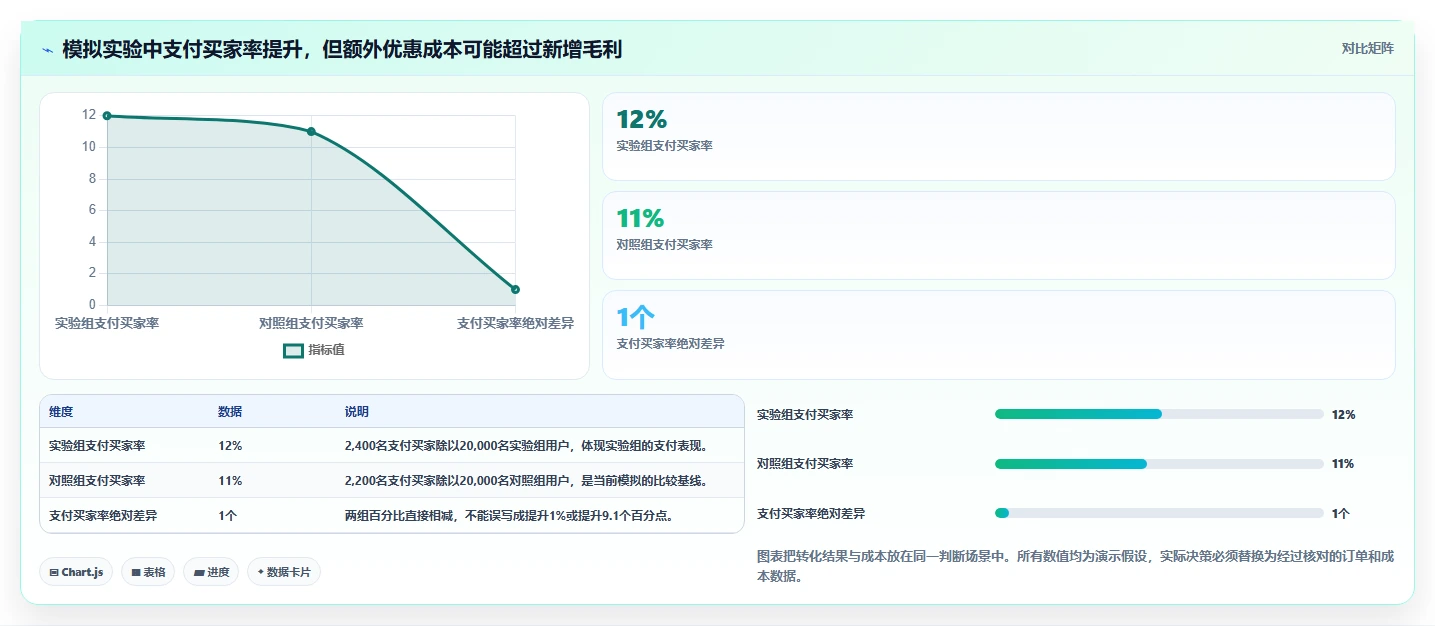Viewport: 1435px width, 626px height.
Task: Click the 12% value in KPI card
Action: [641, 120]
